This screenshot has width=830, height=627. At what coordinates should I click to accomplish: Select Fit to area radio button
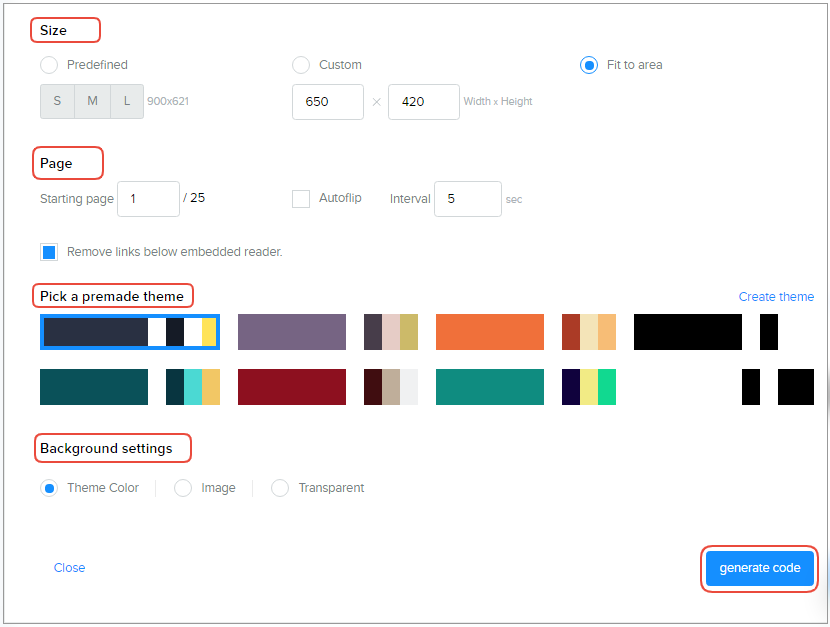click(x=589, y=65)
